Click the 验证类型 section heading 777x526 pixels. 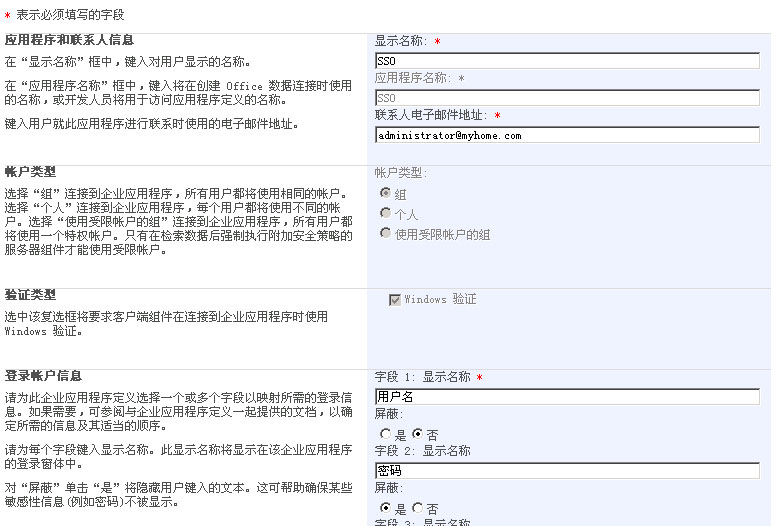[x=30, y=295]
